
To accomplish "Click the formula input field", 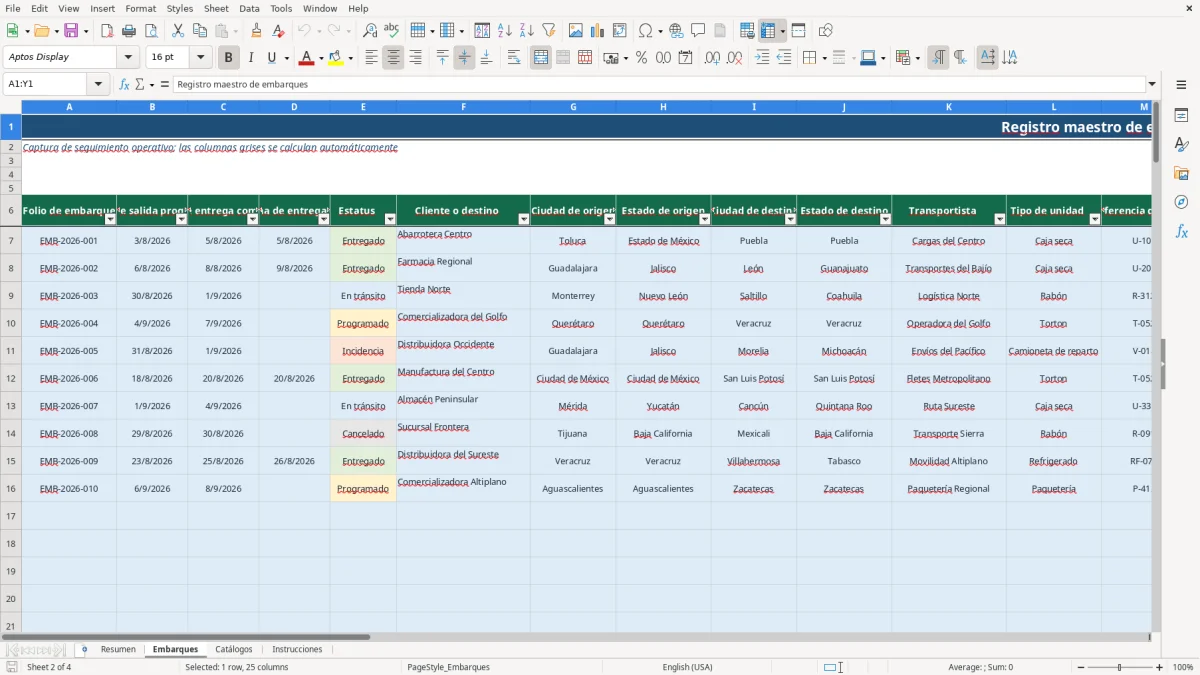I will coord(659,84).
